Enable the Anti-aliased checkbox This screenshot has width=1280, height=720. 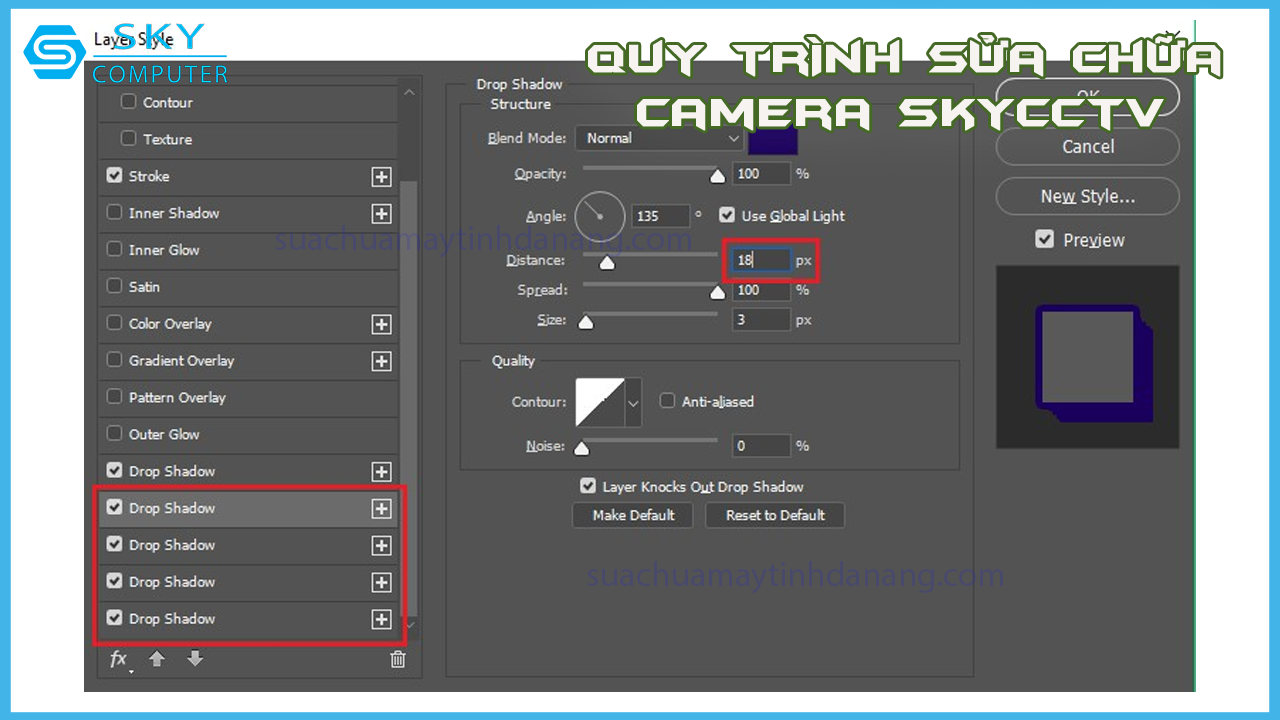[667, 401]
